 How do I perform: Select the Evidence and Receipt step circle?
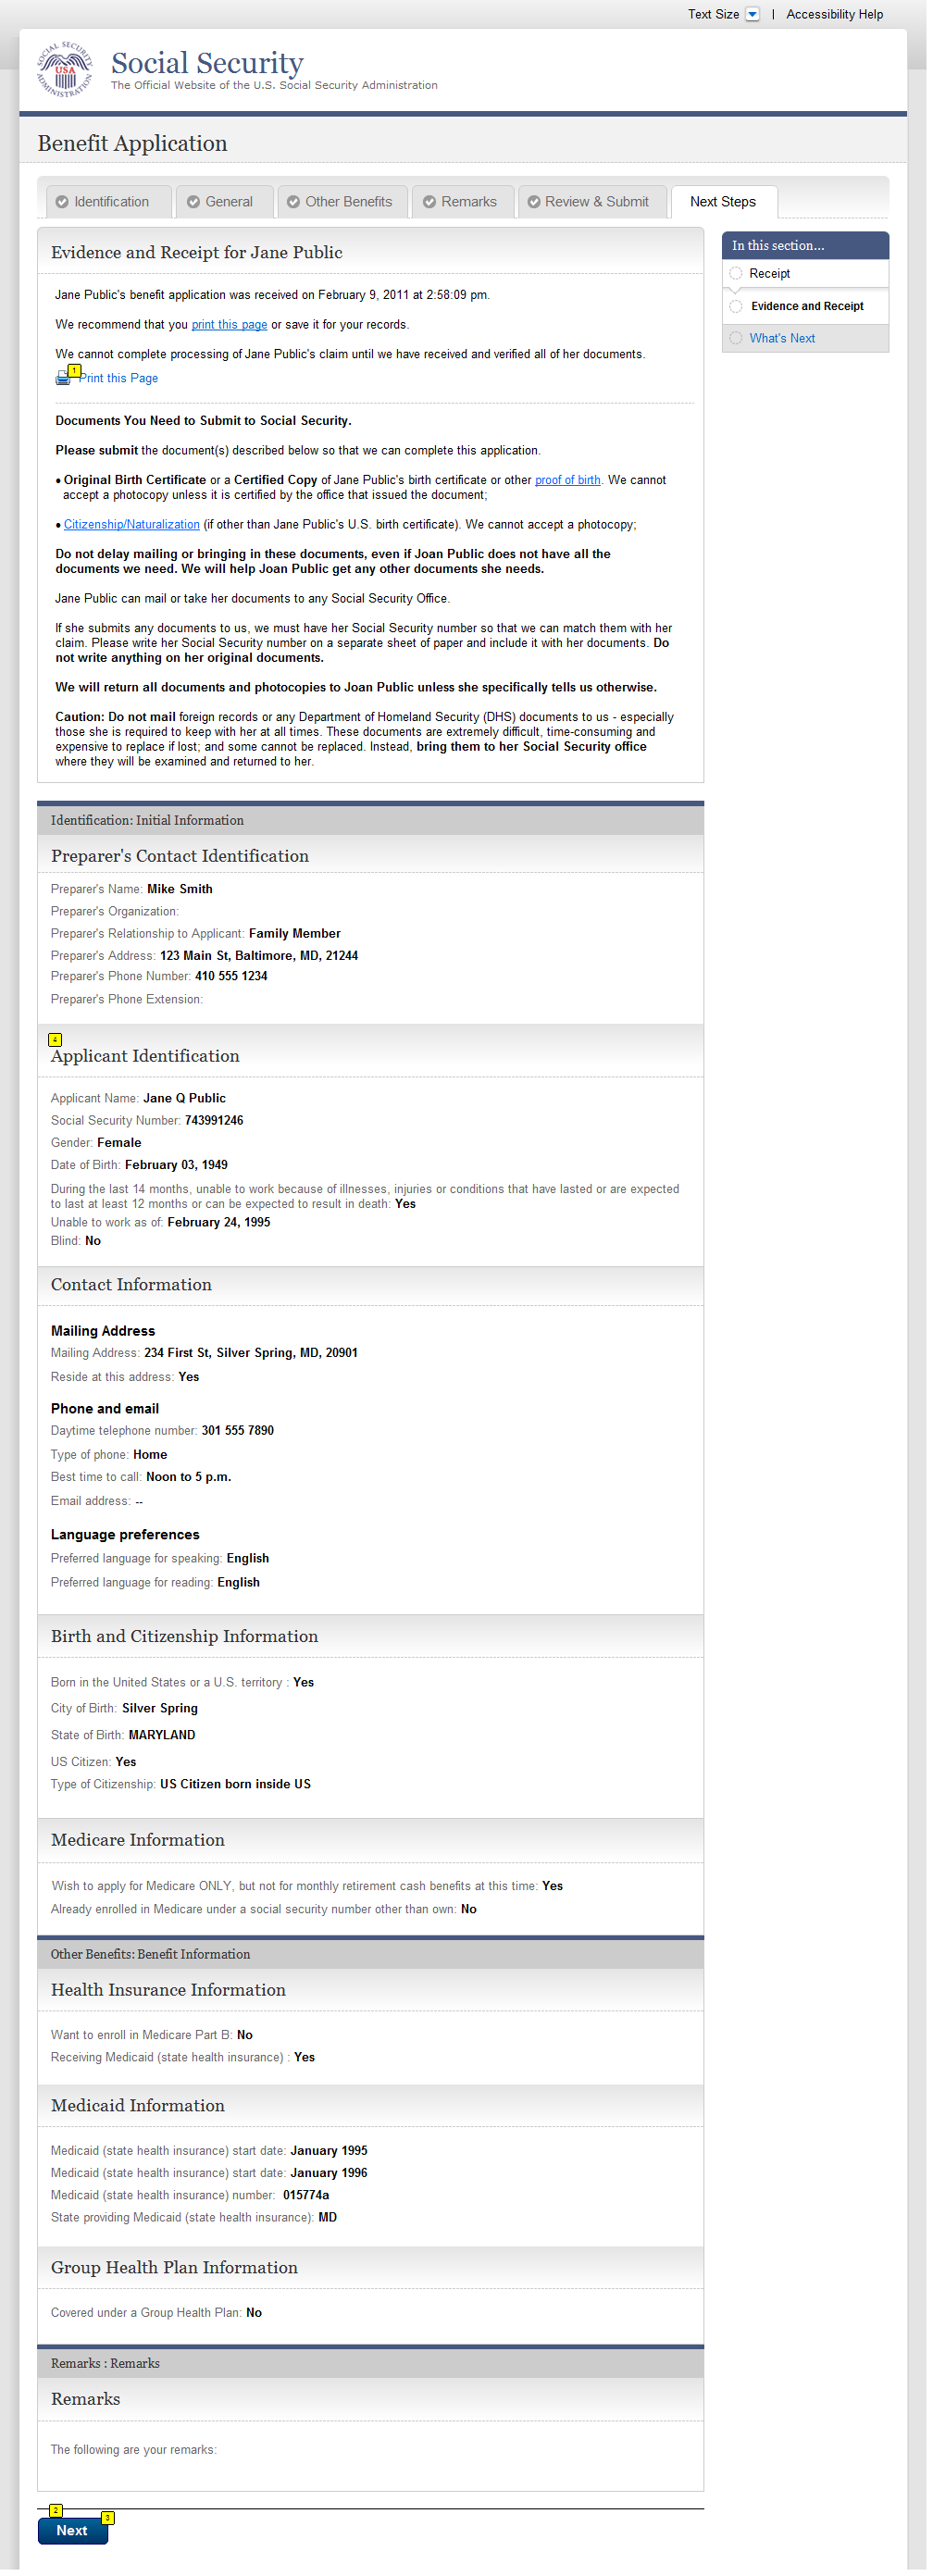pos(736,307)
